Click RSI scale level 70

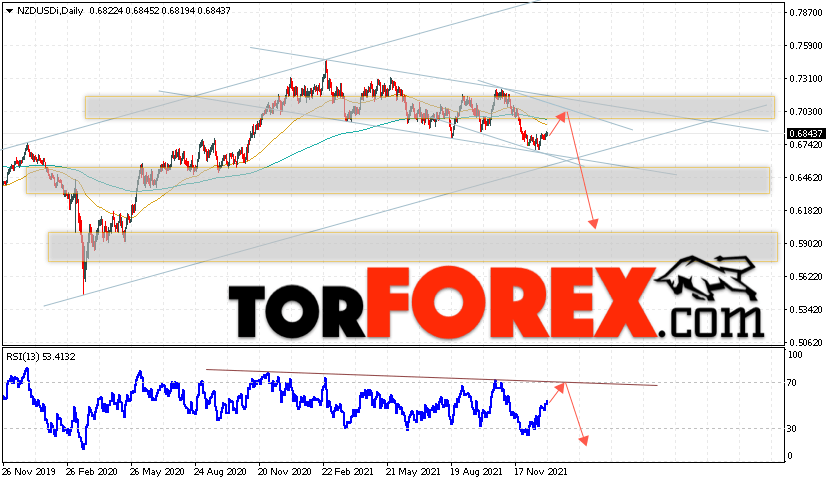[x=792, y=383]
